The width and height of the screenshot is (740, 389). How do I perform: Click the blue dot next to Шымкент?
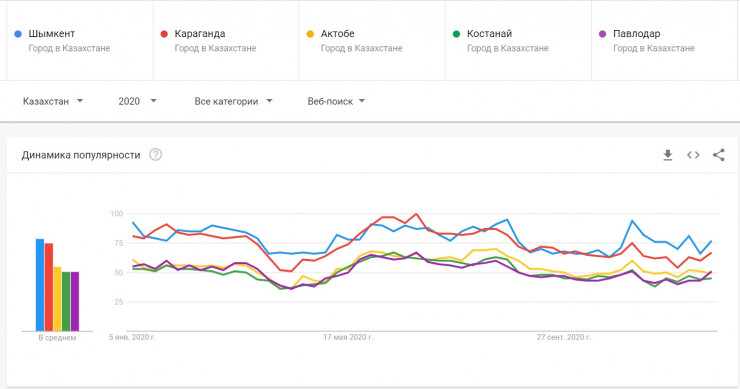click(x=18, y=34)
